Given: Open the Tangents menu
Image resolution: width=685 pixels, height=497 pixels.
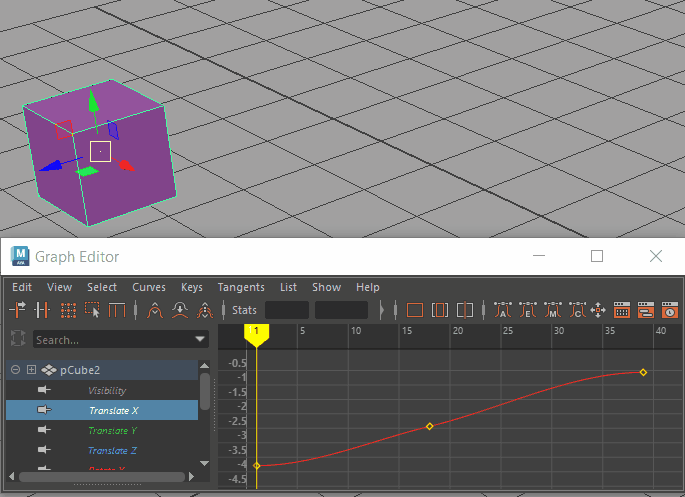Looking at the screenshot, I should click(241, 287).
